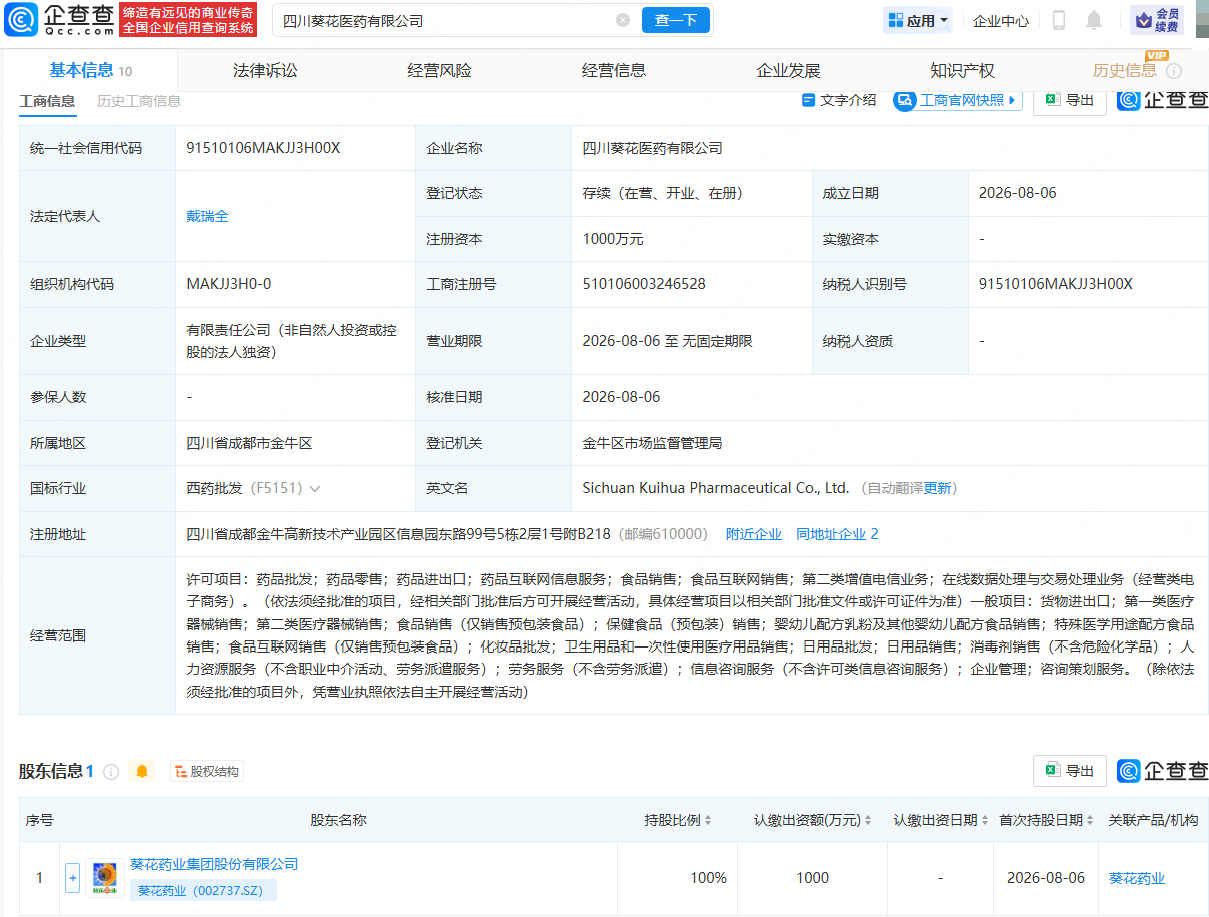The width and height of the screenshot is (1209, 917).
Task: Switch to 知识产权 tab
Action: click(x=962, y=70)
